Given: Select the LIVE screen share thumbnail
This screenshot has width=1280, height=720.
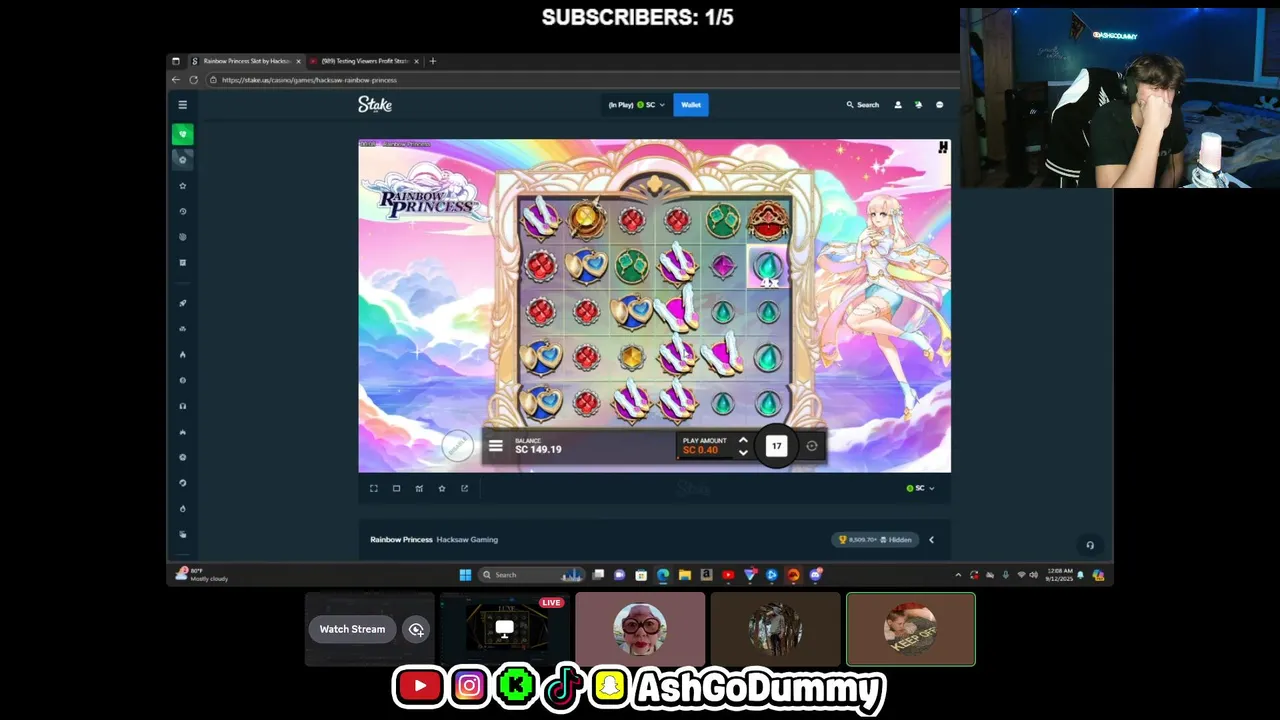Looking at the screenshot, I should click(505, 629).
